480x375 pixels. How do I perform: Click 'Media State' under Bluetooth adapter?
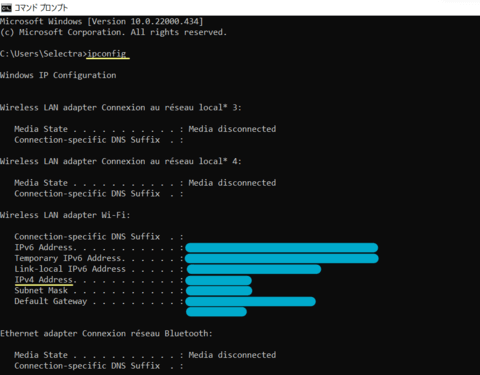pos(41,355)
